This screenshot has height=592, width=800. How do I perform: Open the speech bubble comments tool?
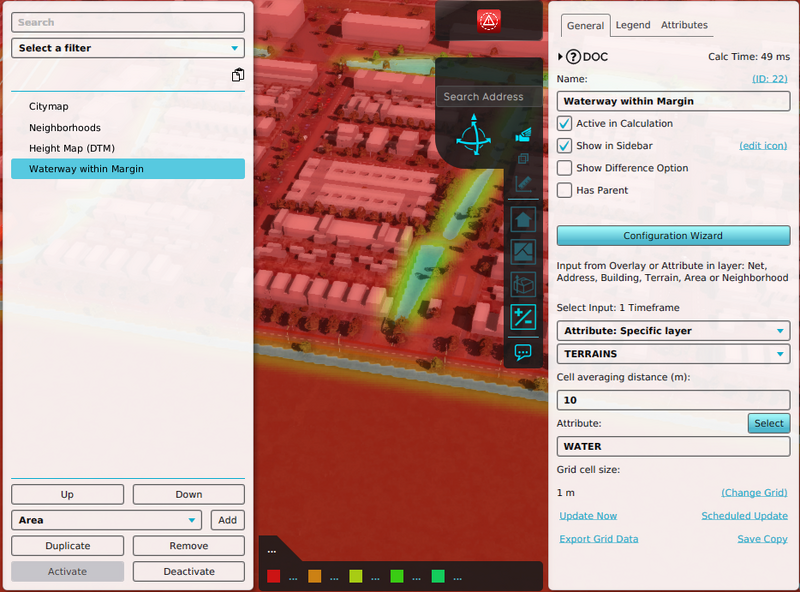522,352
